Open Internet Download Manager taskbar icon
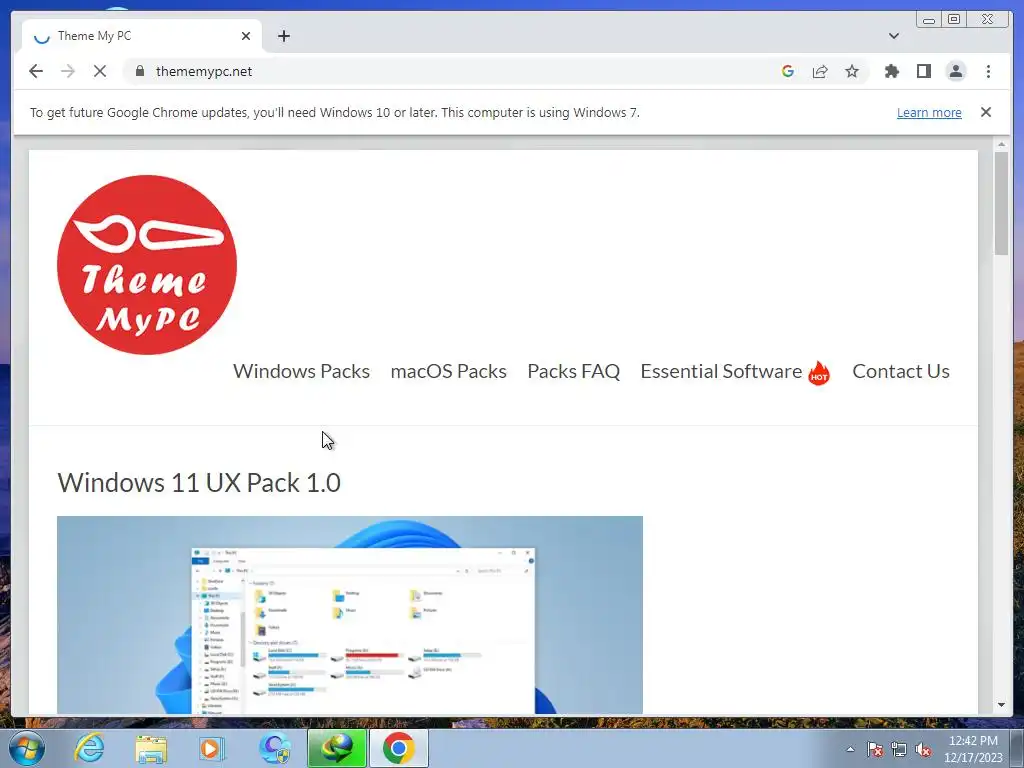The height and width of the screenshot is (768, 1024). tap(336, 748)
